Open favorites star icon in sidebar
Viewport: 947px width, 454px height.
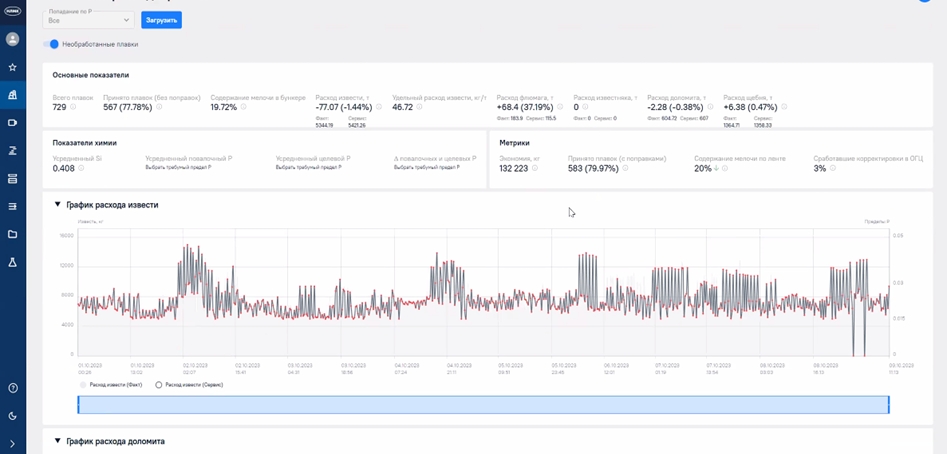12,67
